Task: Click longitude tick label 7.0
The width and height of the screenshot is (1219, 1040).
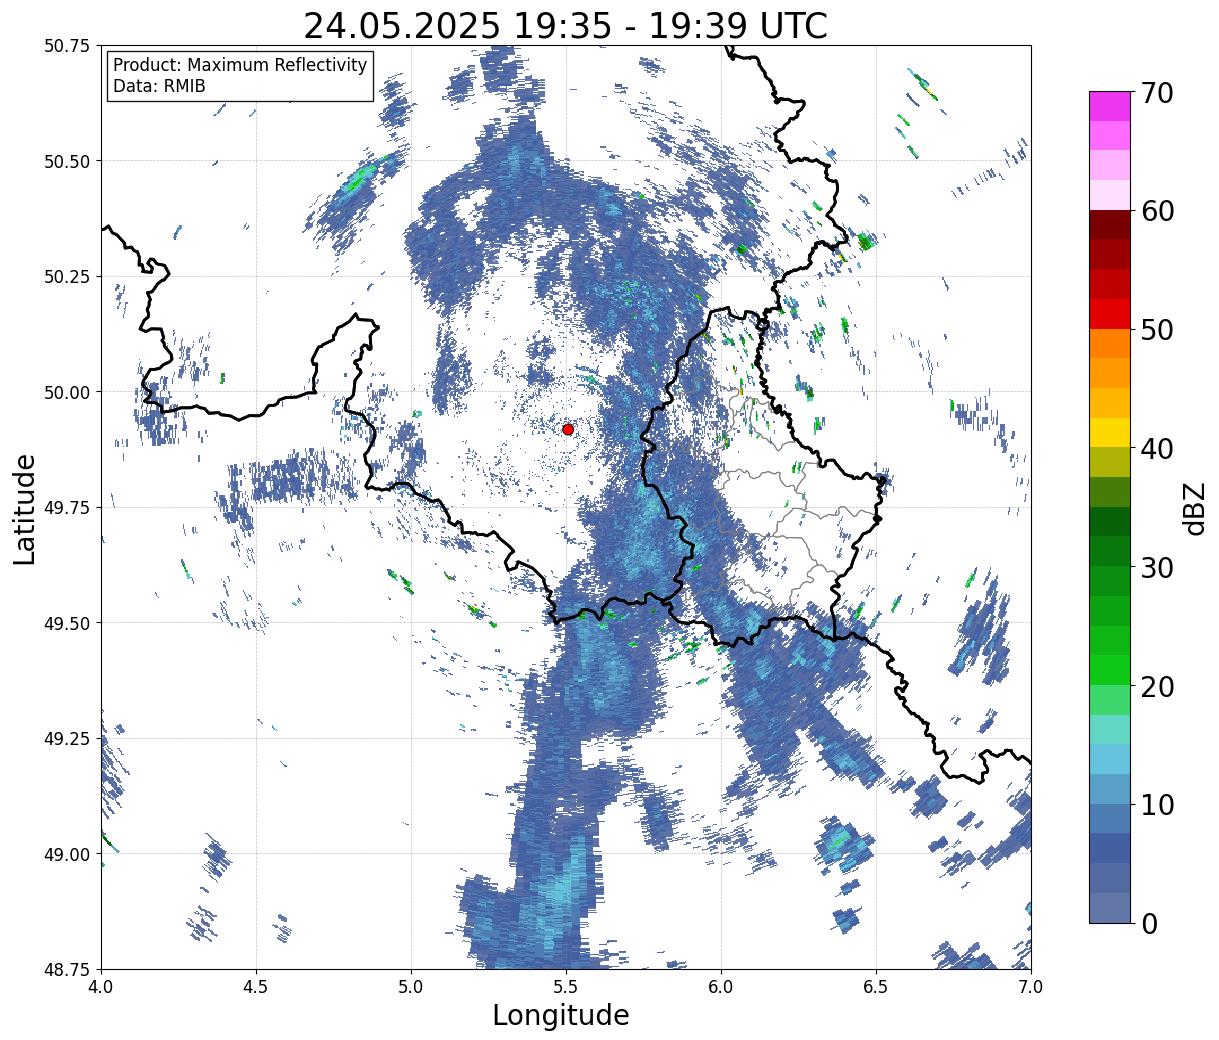Action: pyautogui.click(x=1031, y=986)
